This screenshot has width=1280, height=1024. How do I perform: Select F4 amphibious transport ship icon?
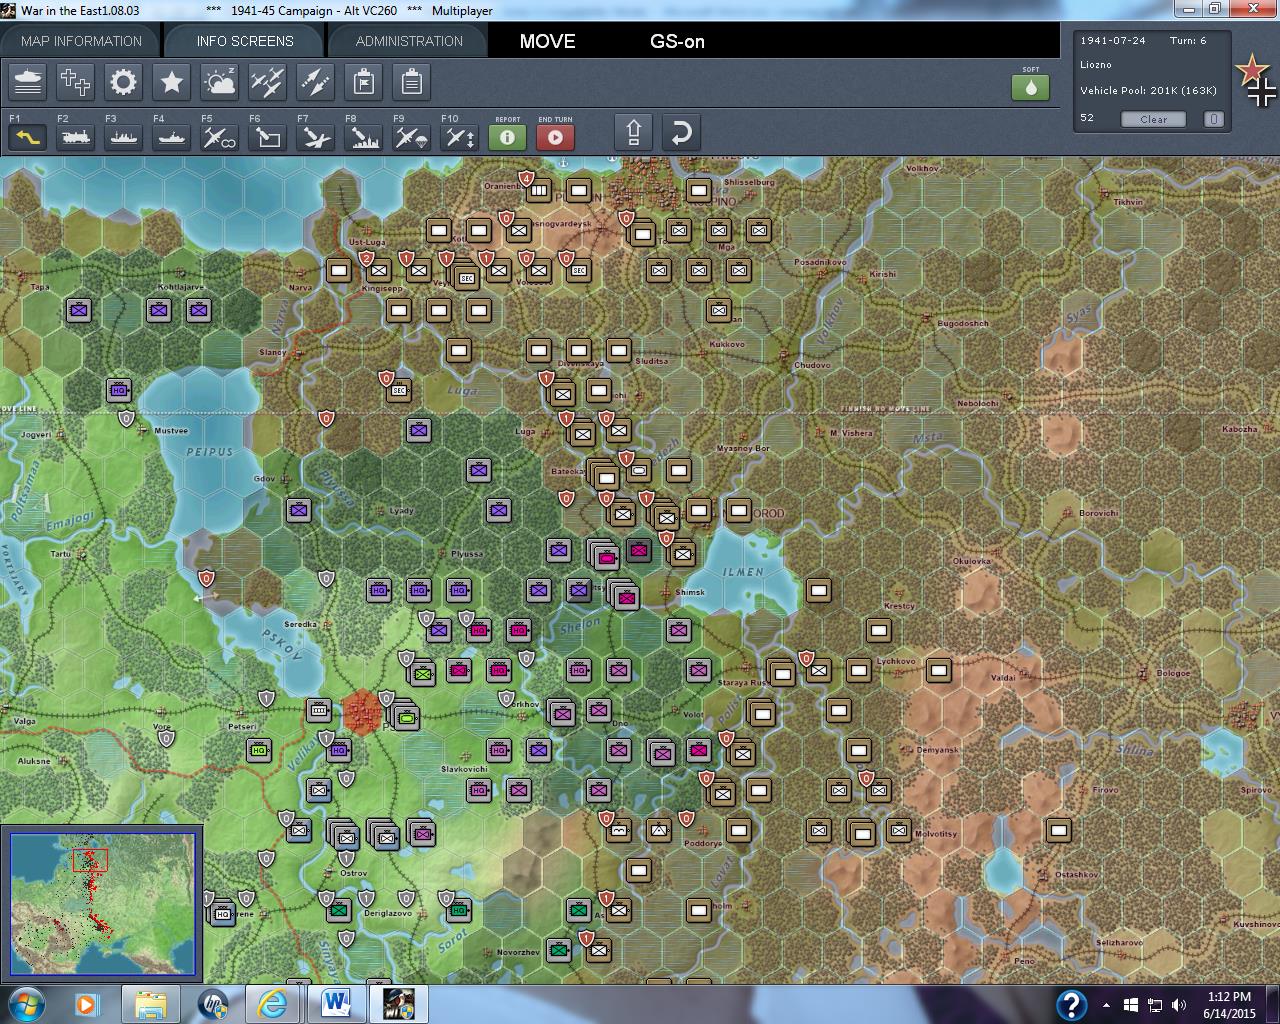171,137
